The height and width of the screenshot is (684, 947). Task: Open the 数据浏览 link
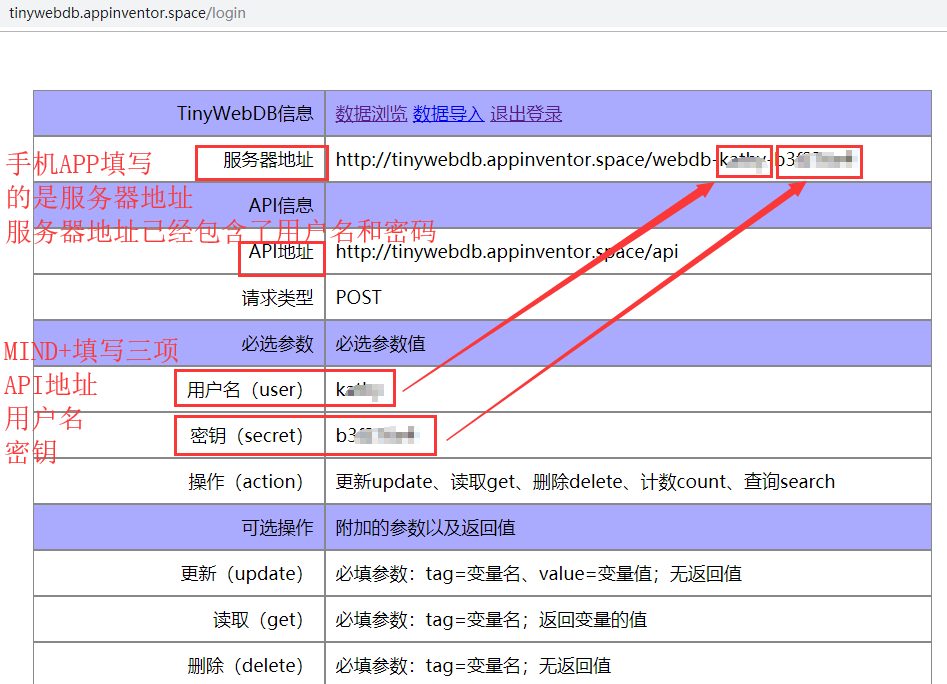tap(371, 113)
